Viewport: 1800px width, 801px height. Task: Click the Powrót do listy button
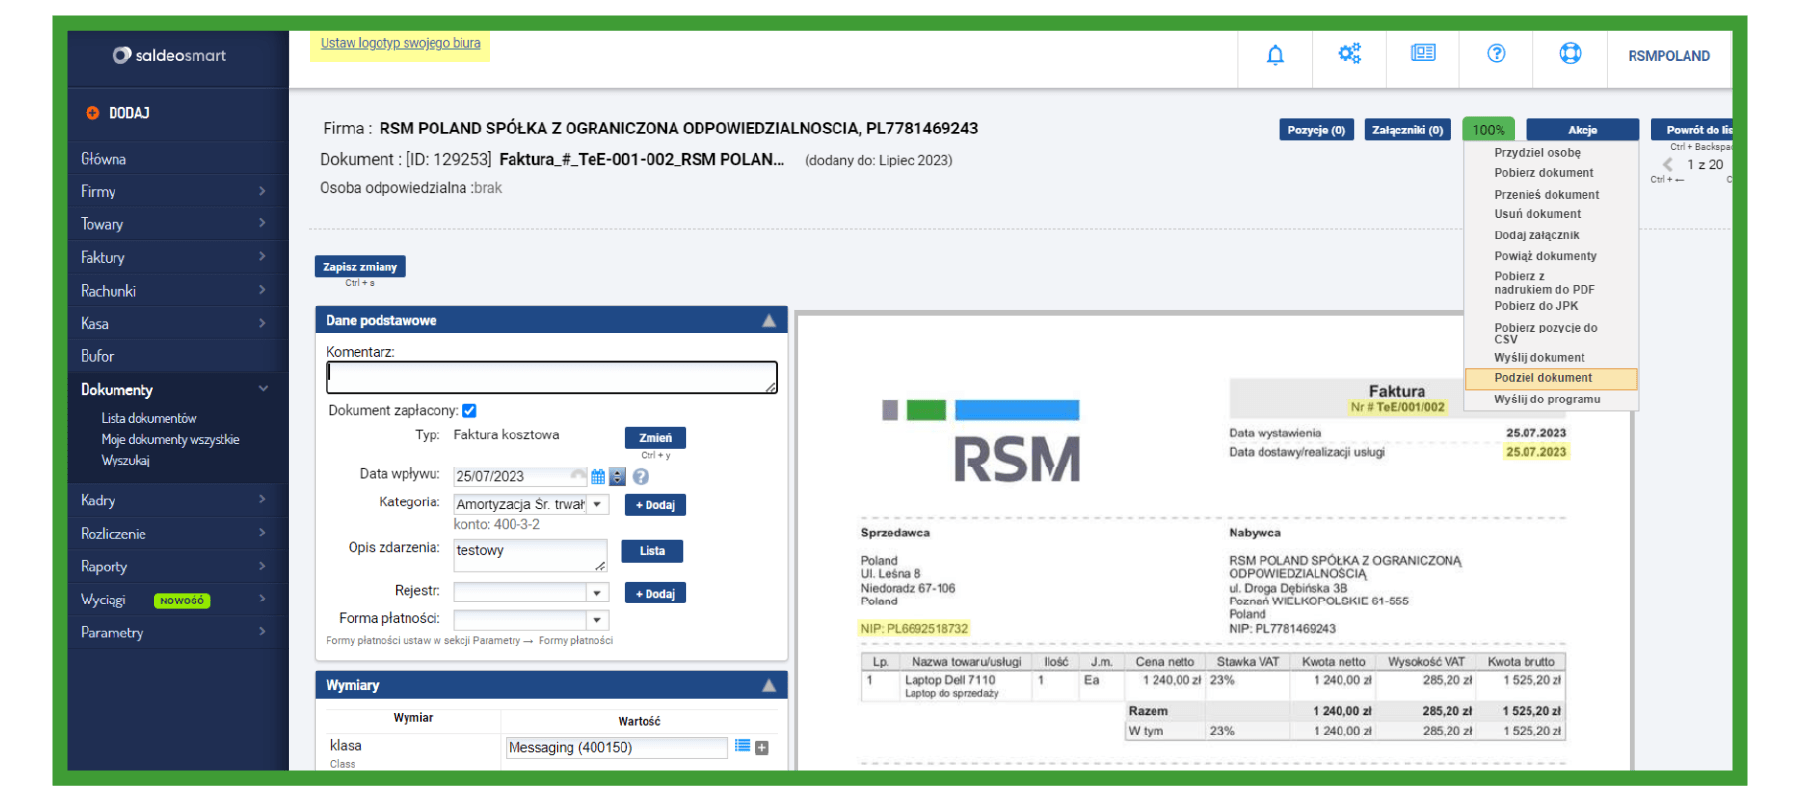(1692, 130)
